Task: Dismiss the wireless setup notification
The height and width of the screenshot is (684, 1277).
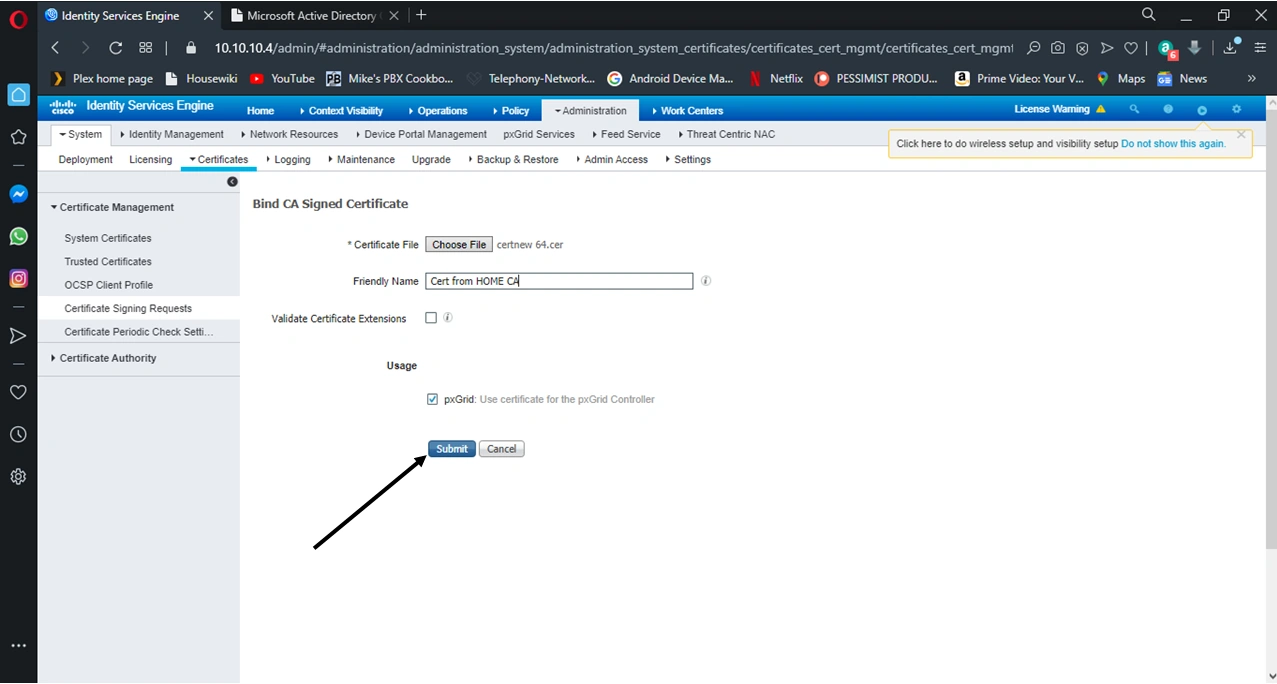Action: coord(1241,133)
